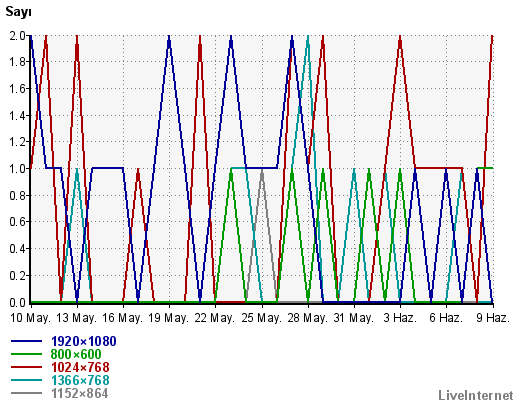Click the 3 Haz. axis label
Image resolution: width=520 pixels, height=405 pixels.
[x=400, y=318]
